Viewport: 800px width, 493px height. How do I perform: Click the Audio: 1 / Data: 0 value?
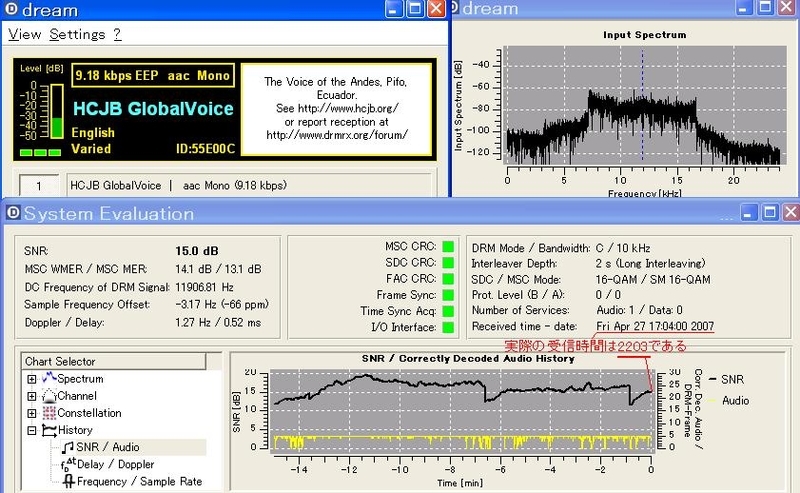639,310
